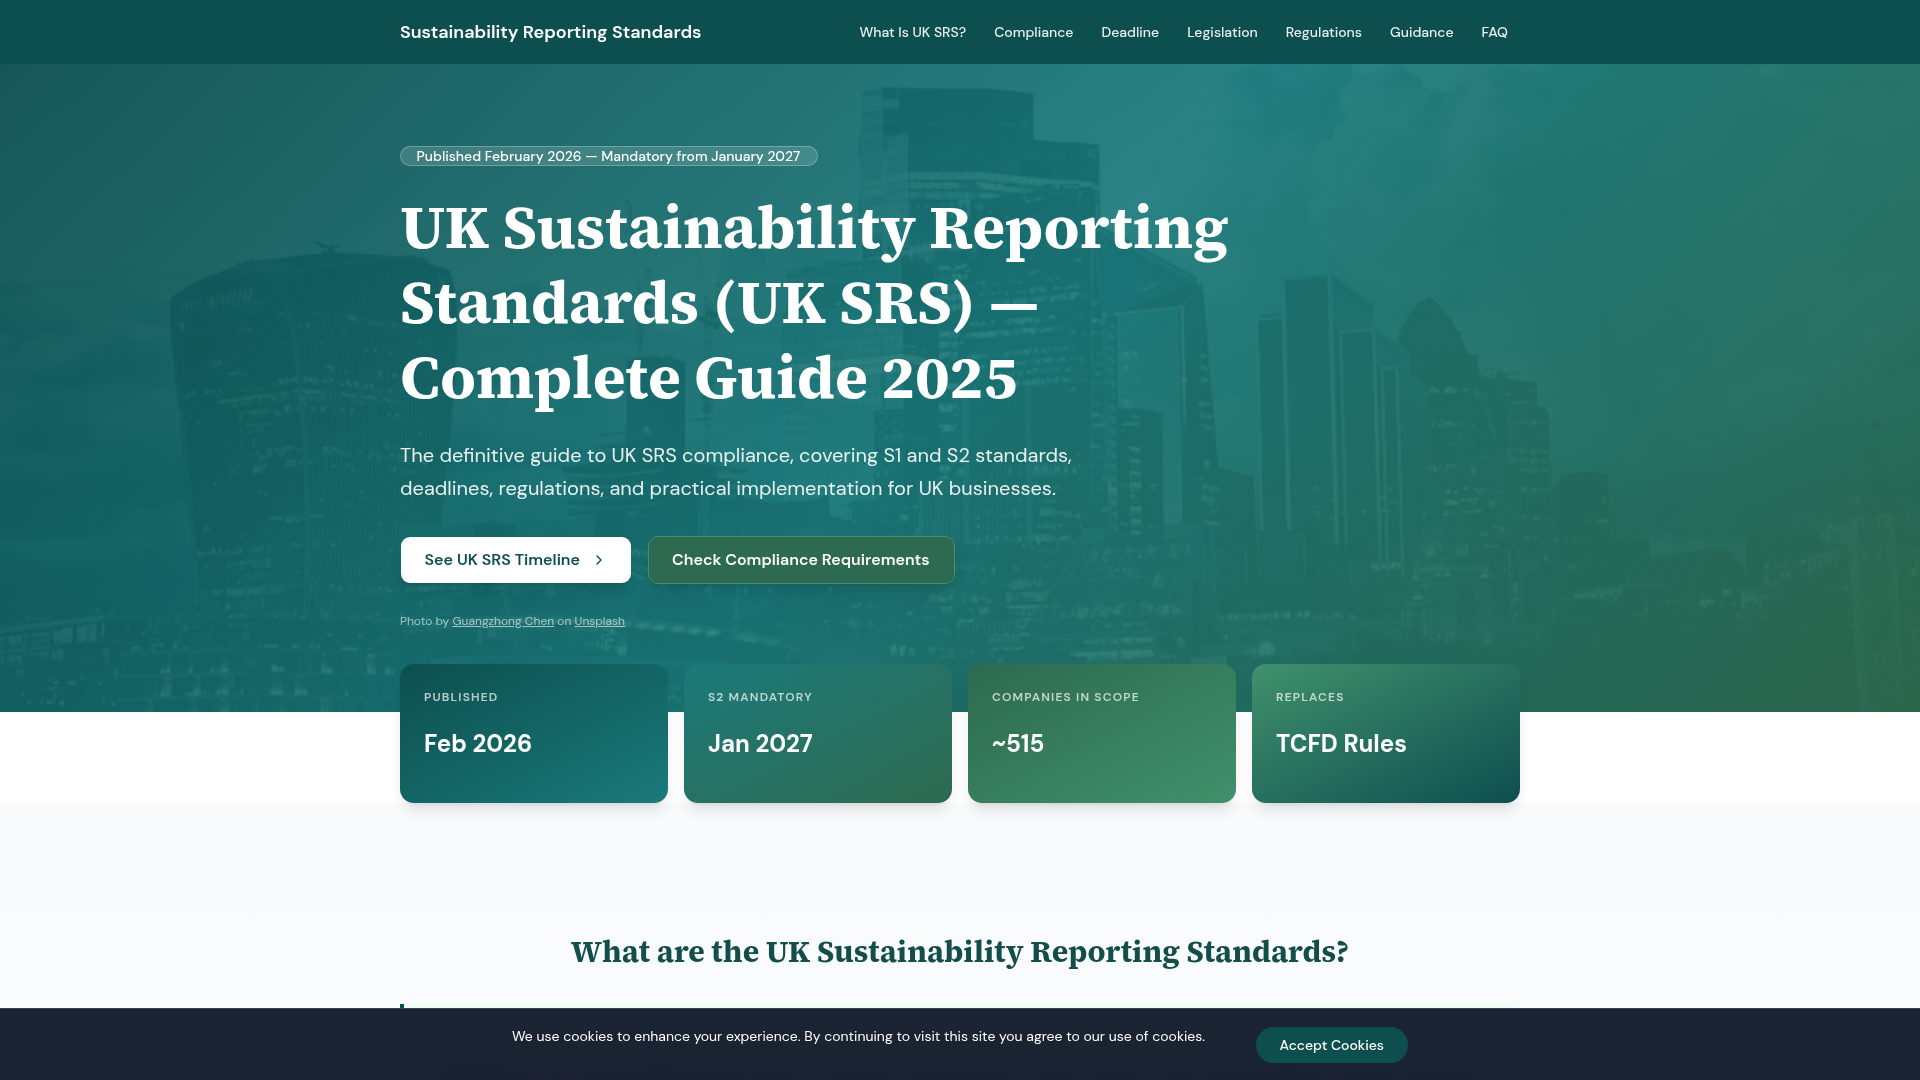Image resolution: width=1920 pixels, height=1080 pixels.
Task: Click the See UK SRS Timeline button
Action: tap(516, 560)
